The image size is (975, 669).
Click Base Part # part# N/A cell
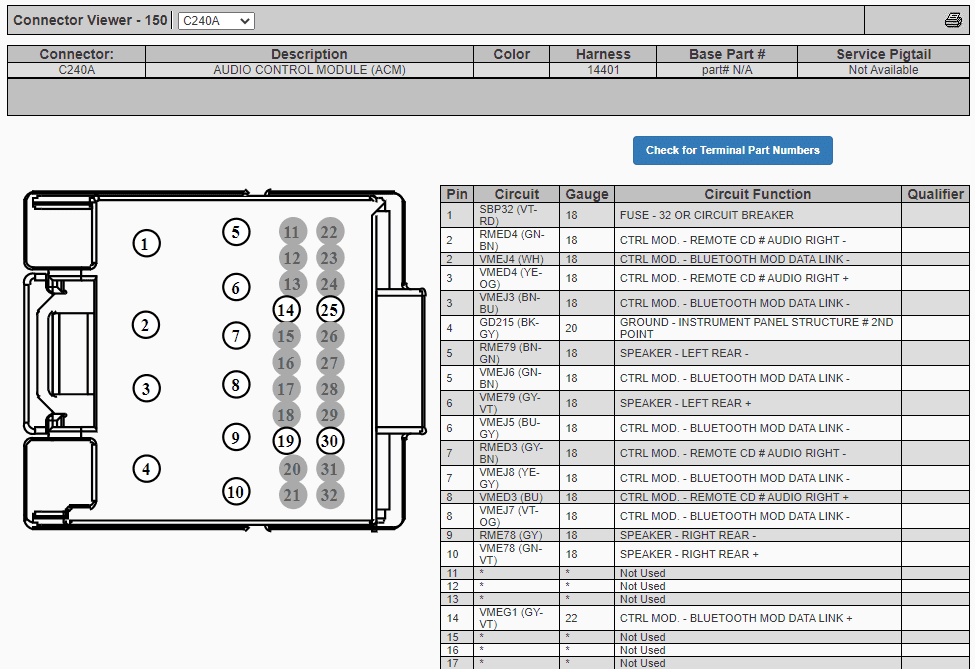[727, 70]
